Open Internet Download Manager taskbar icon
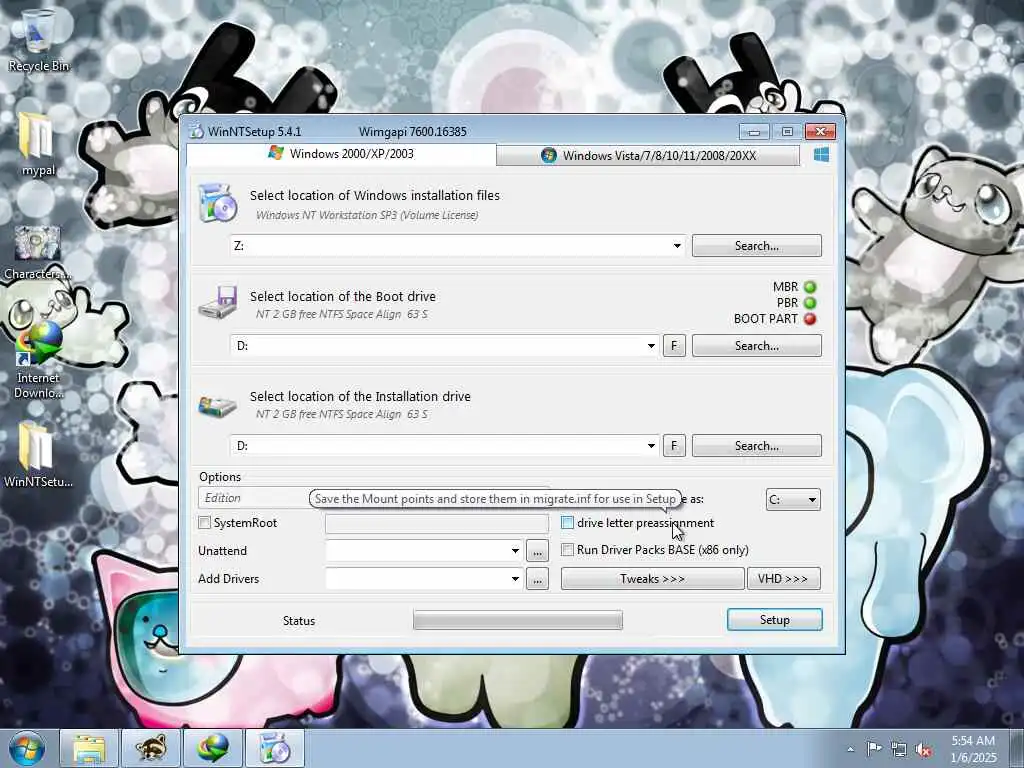The height and width of the screenshot is (768, 1024). click(213, 748)
